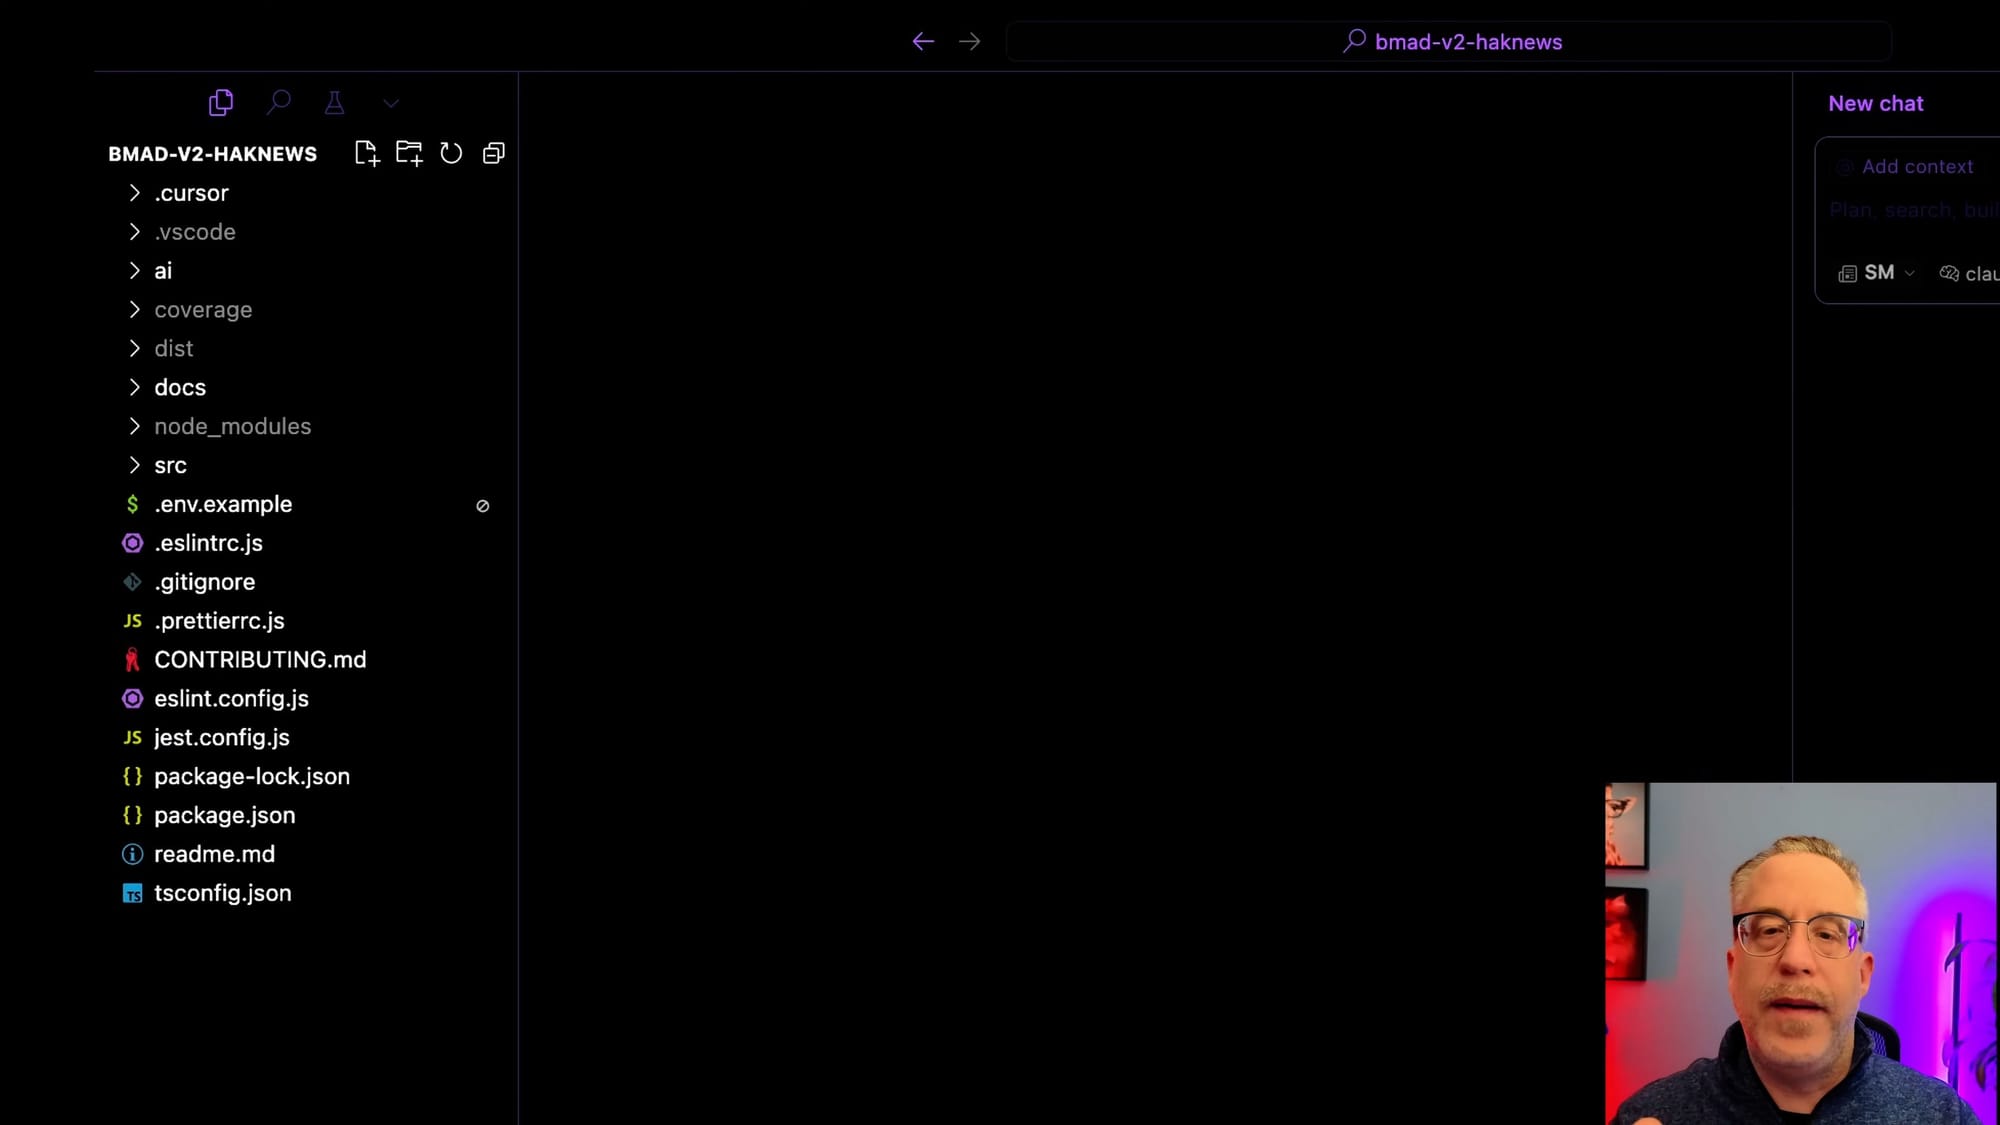Refresh the file explorer

click(x=451, y=153)
